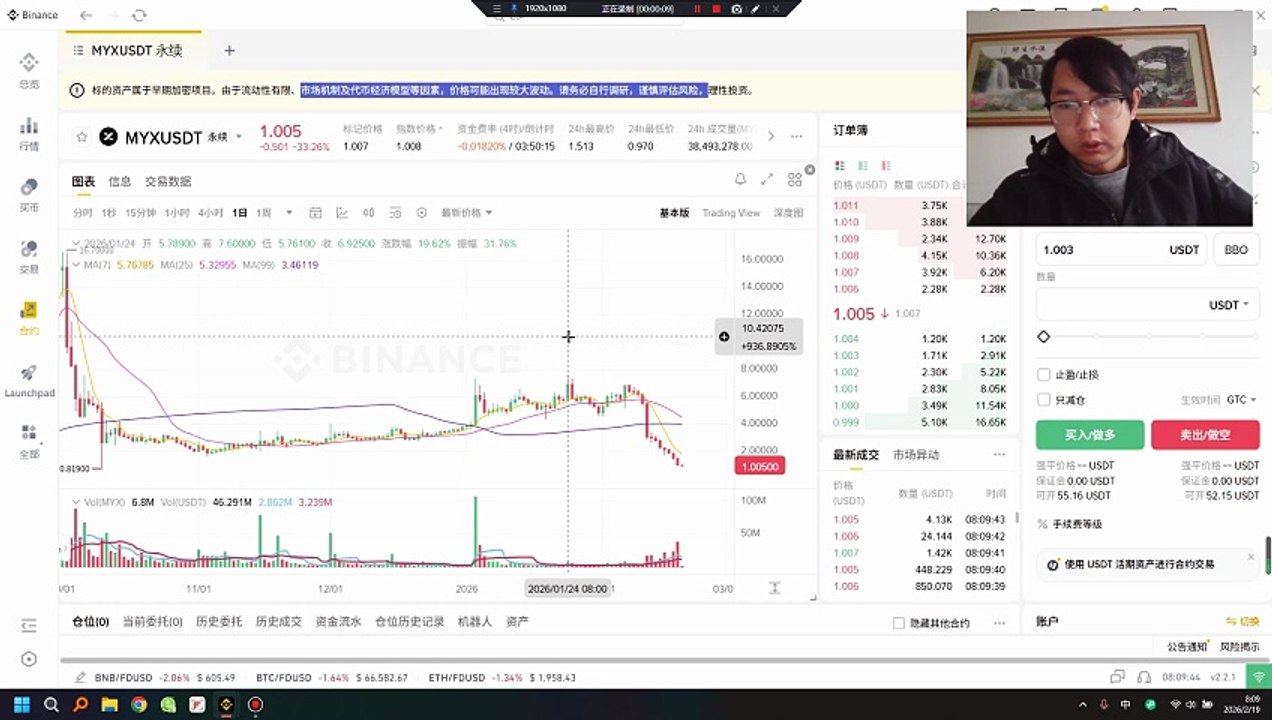Open the 历史委托 order history tab

[219, 622]
